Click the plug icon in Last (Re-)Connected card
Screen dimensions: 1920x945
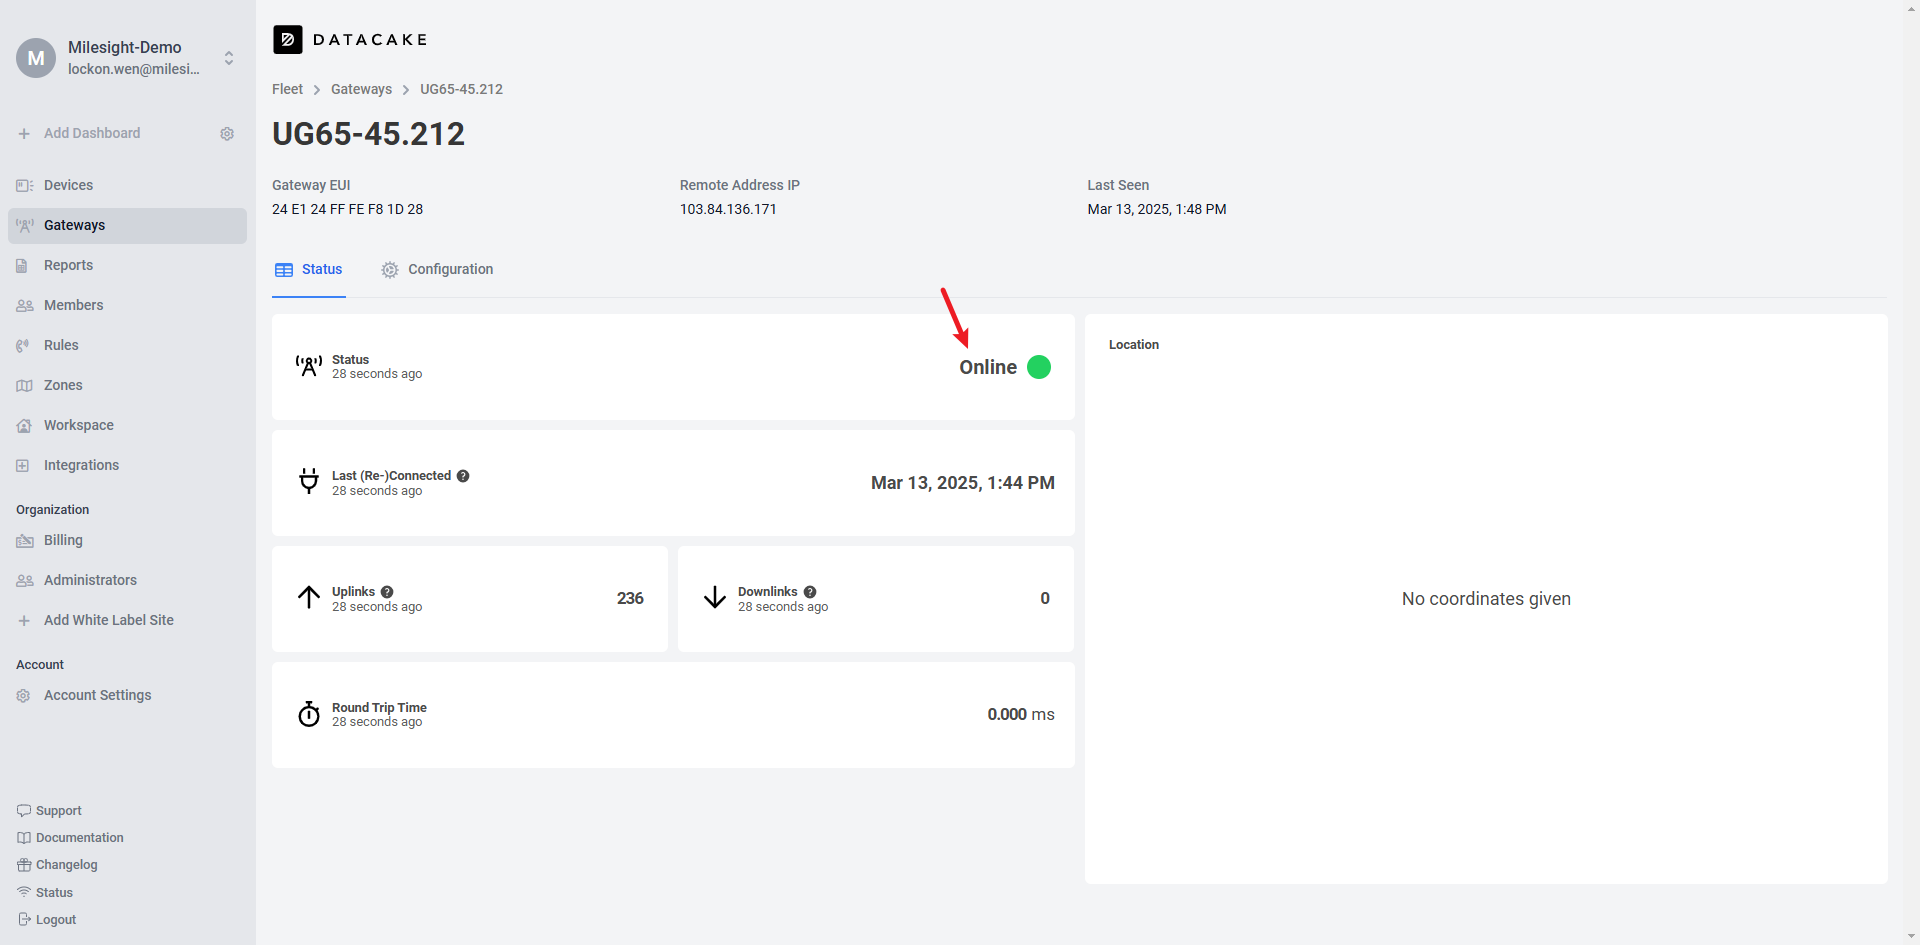(309, 482)
